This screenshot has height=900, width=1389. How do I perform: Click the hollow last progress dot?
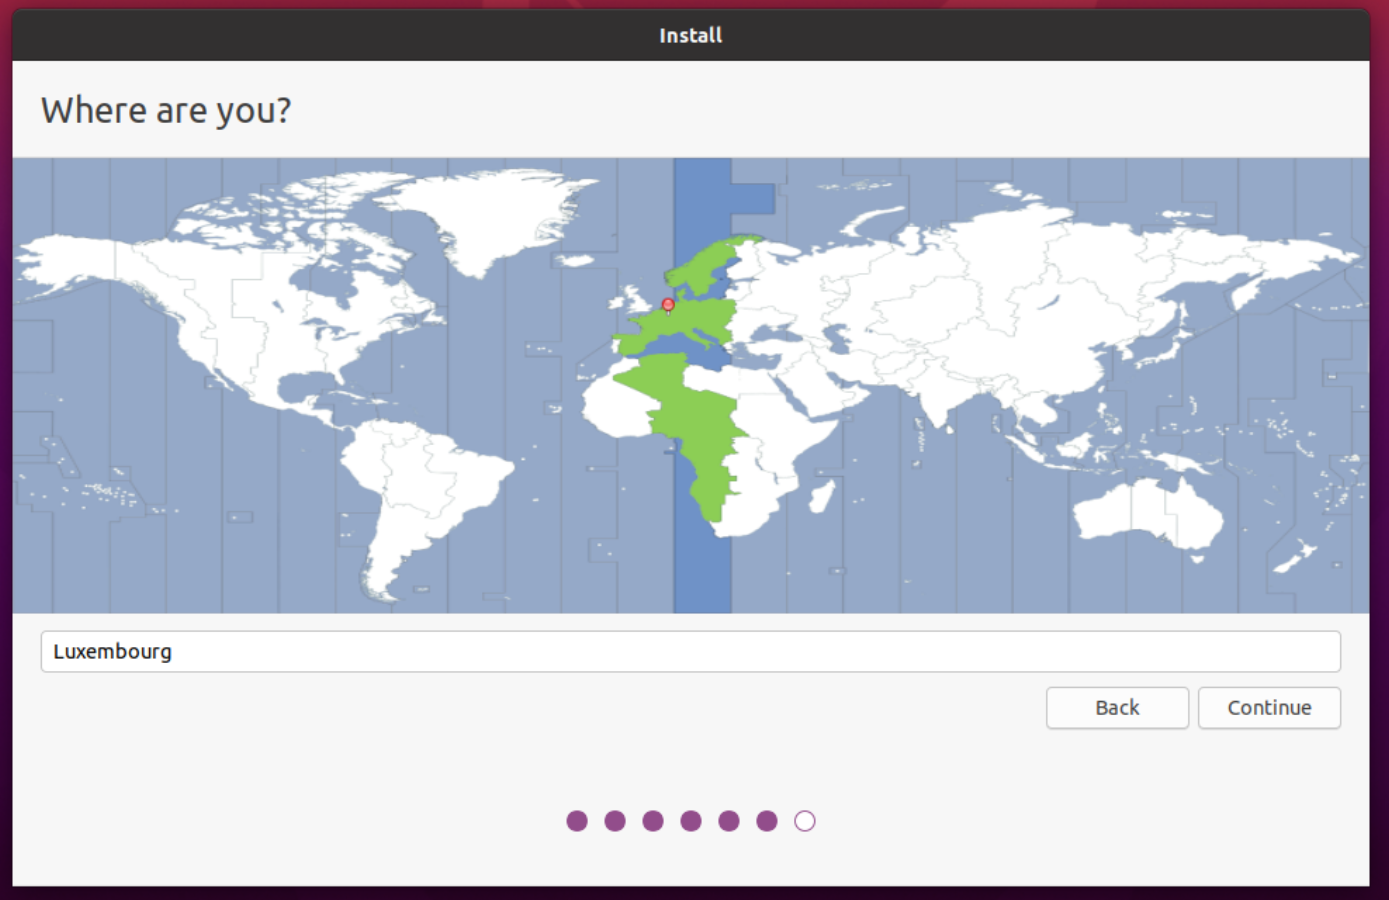pos(805,821)
